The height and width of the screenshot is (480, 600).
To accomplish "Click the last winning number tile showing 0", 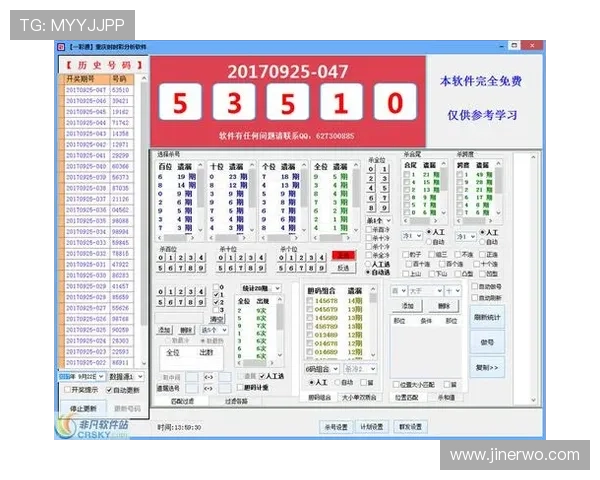I will point(395,102).
